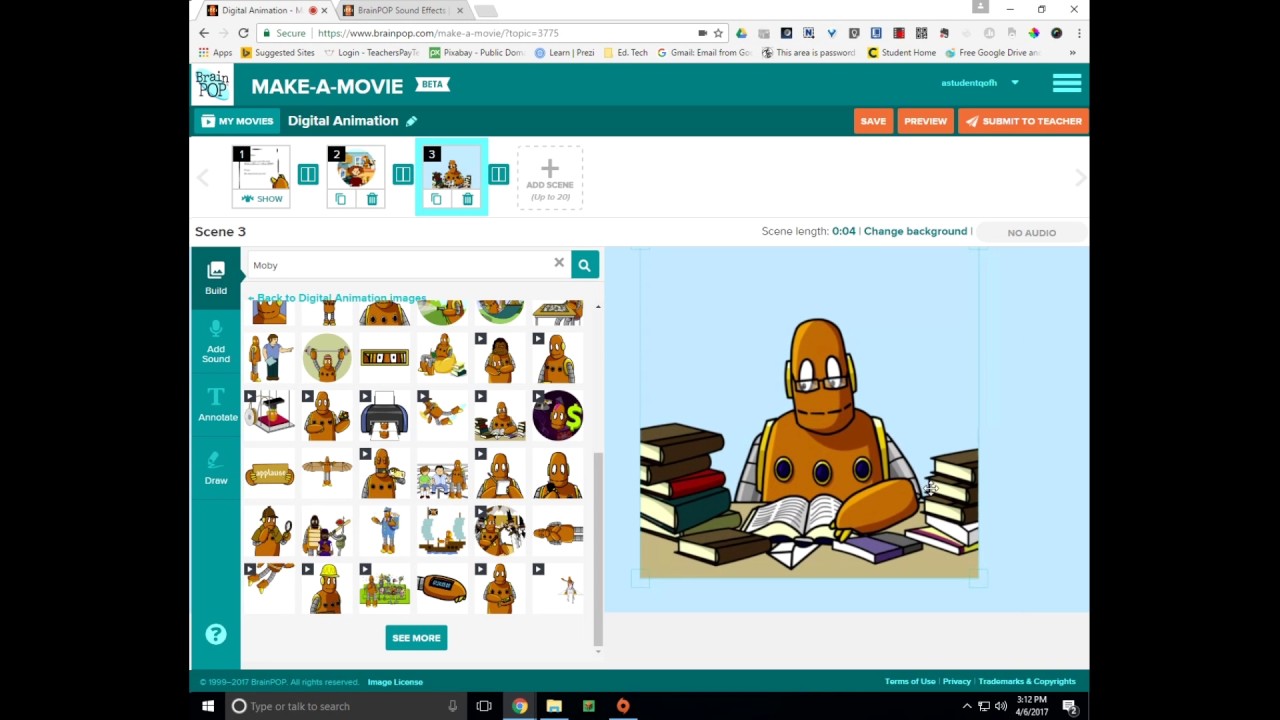Select Moby image on the canvas
Viewport: 1280px width, 720px height.
pos(809,447)
